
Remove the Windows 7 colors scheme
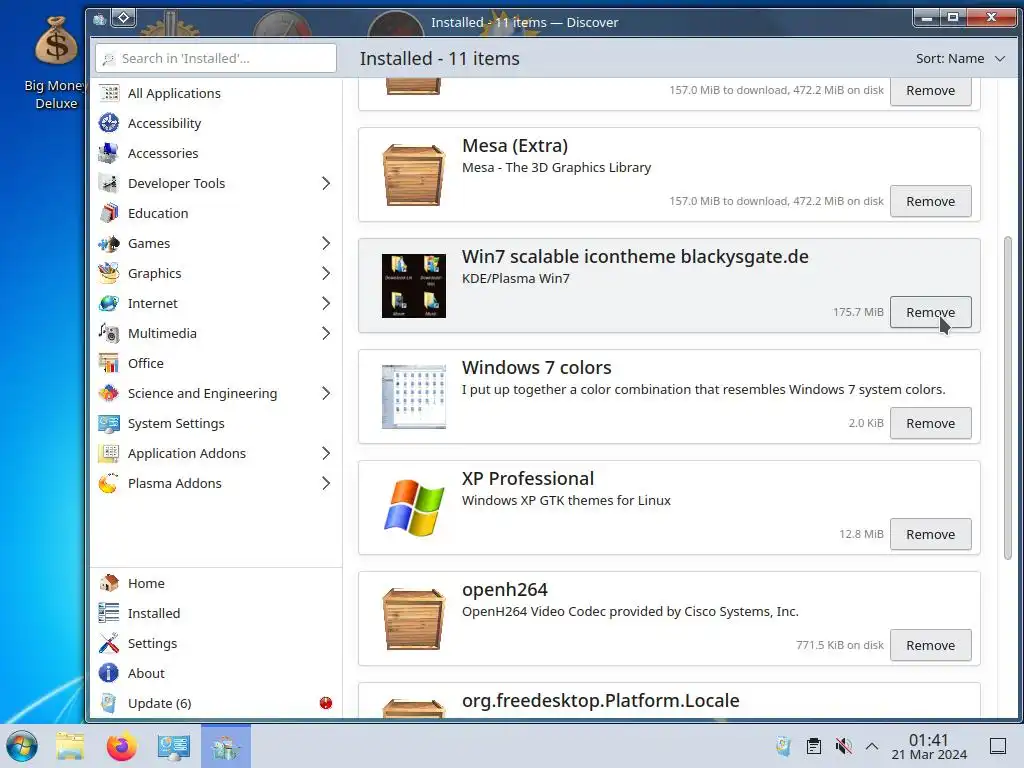[931, 424]
